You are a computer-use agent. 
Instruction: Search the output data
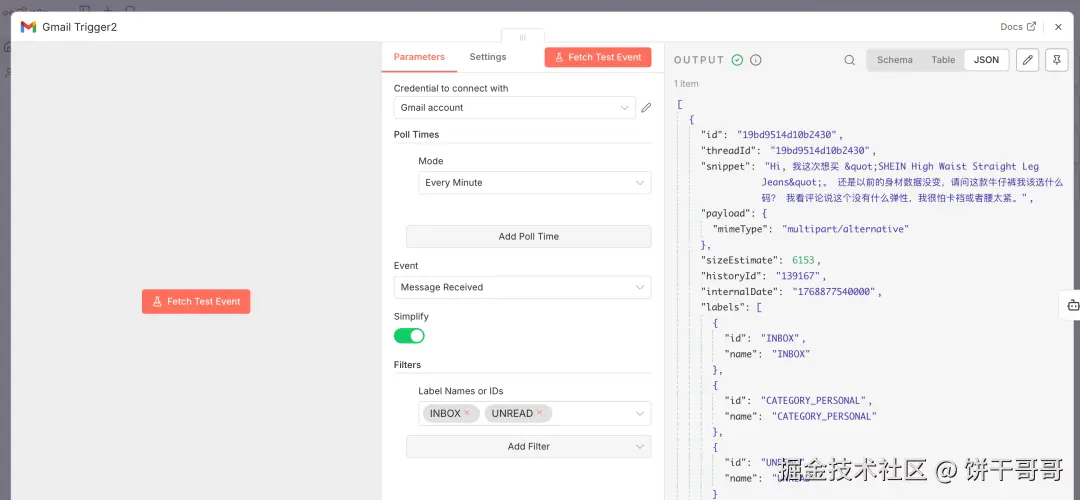849,60
